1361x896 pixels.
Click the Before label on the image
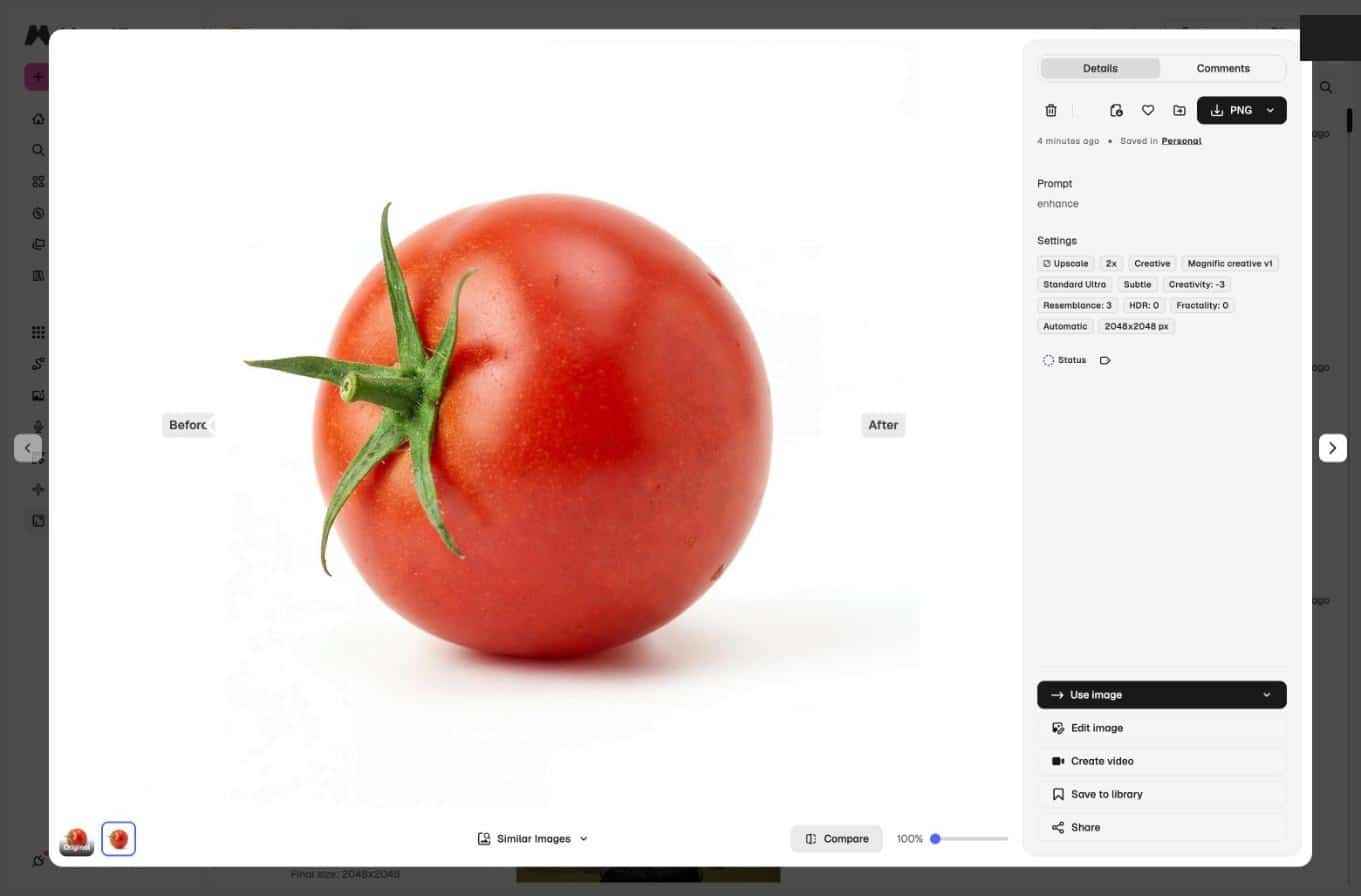(188, 425)
